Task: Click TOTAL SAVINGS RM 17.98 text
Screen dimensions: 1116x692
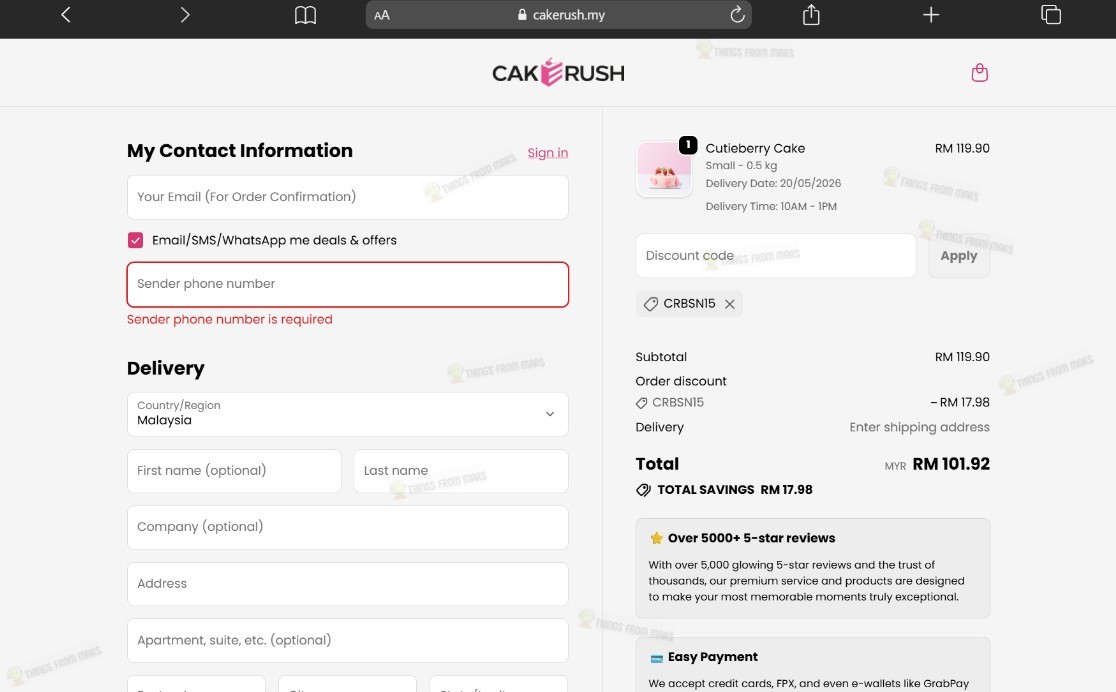Action: point(735,490)
